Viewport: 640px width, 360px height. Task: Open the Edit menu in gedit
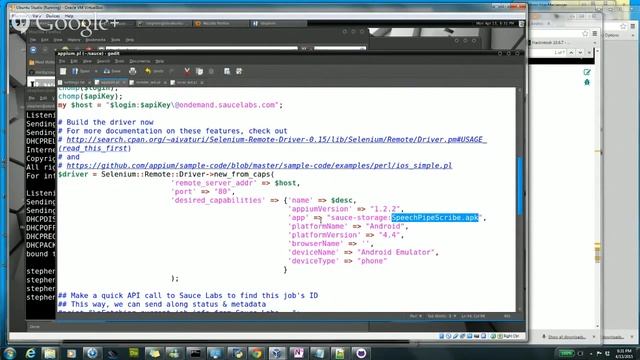coord(74,61)
